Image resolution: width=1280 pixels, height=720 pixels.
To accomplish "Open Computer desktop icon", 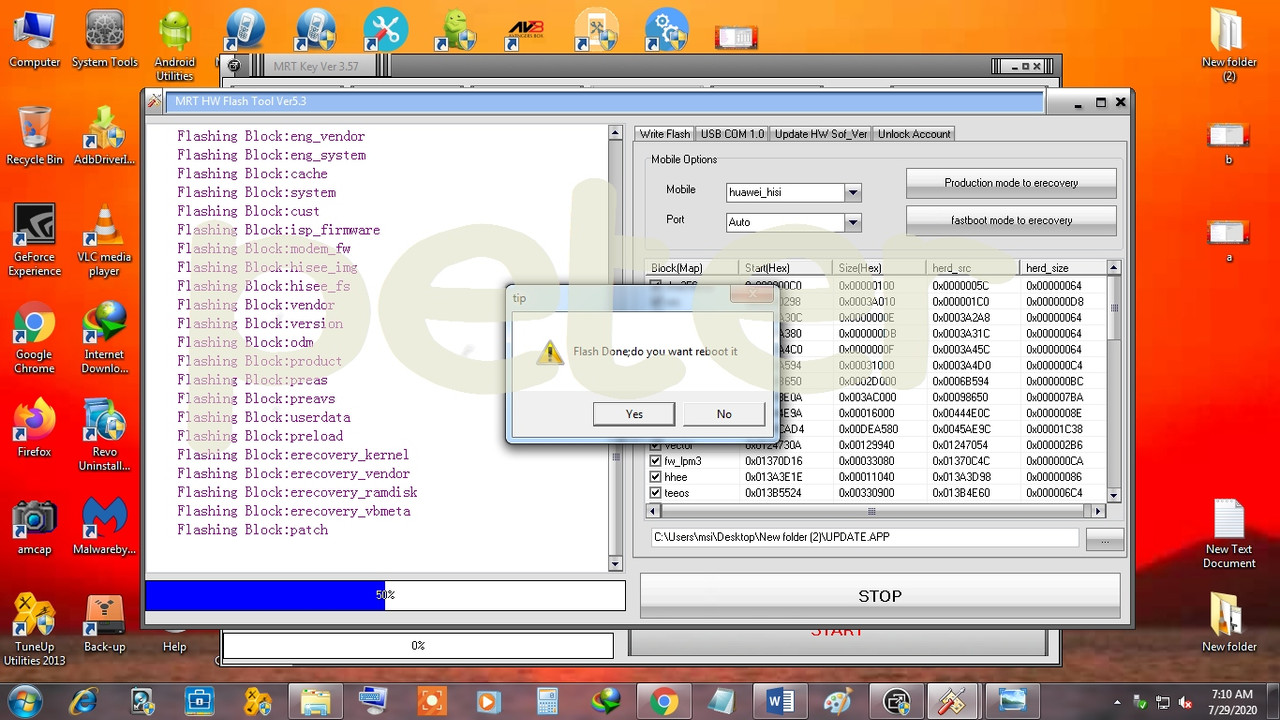I will pos(34,40).
